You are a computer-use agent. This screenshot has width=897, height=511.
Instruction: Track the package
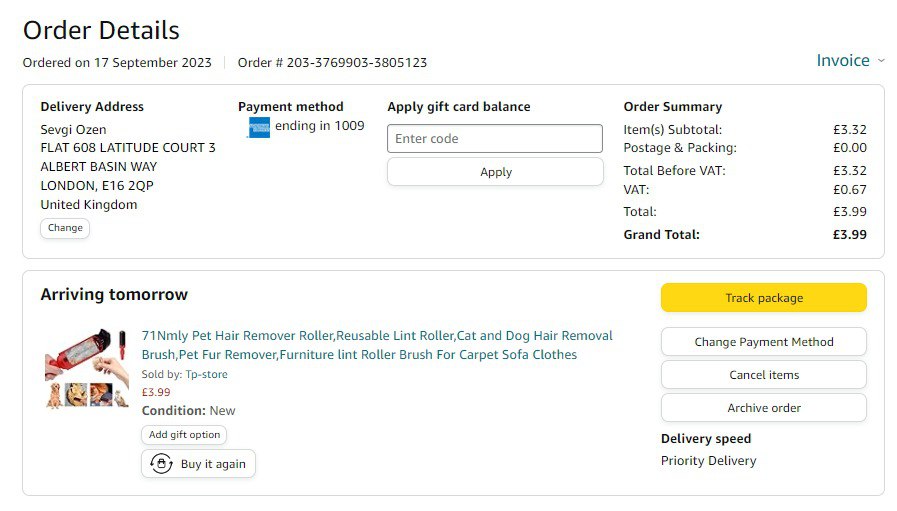[x=763, y=298]
